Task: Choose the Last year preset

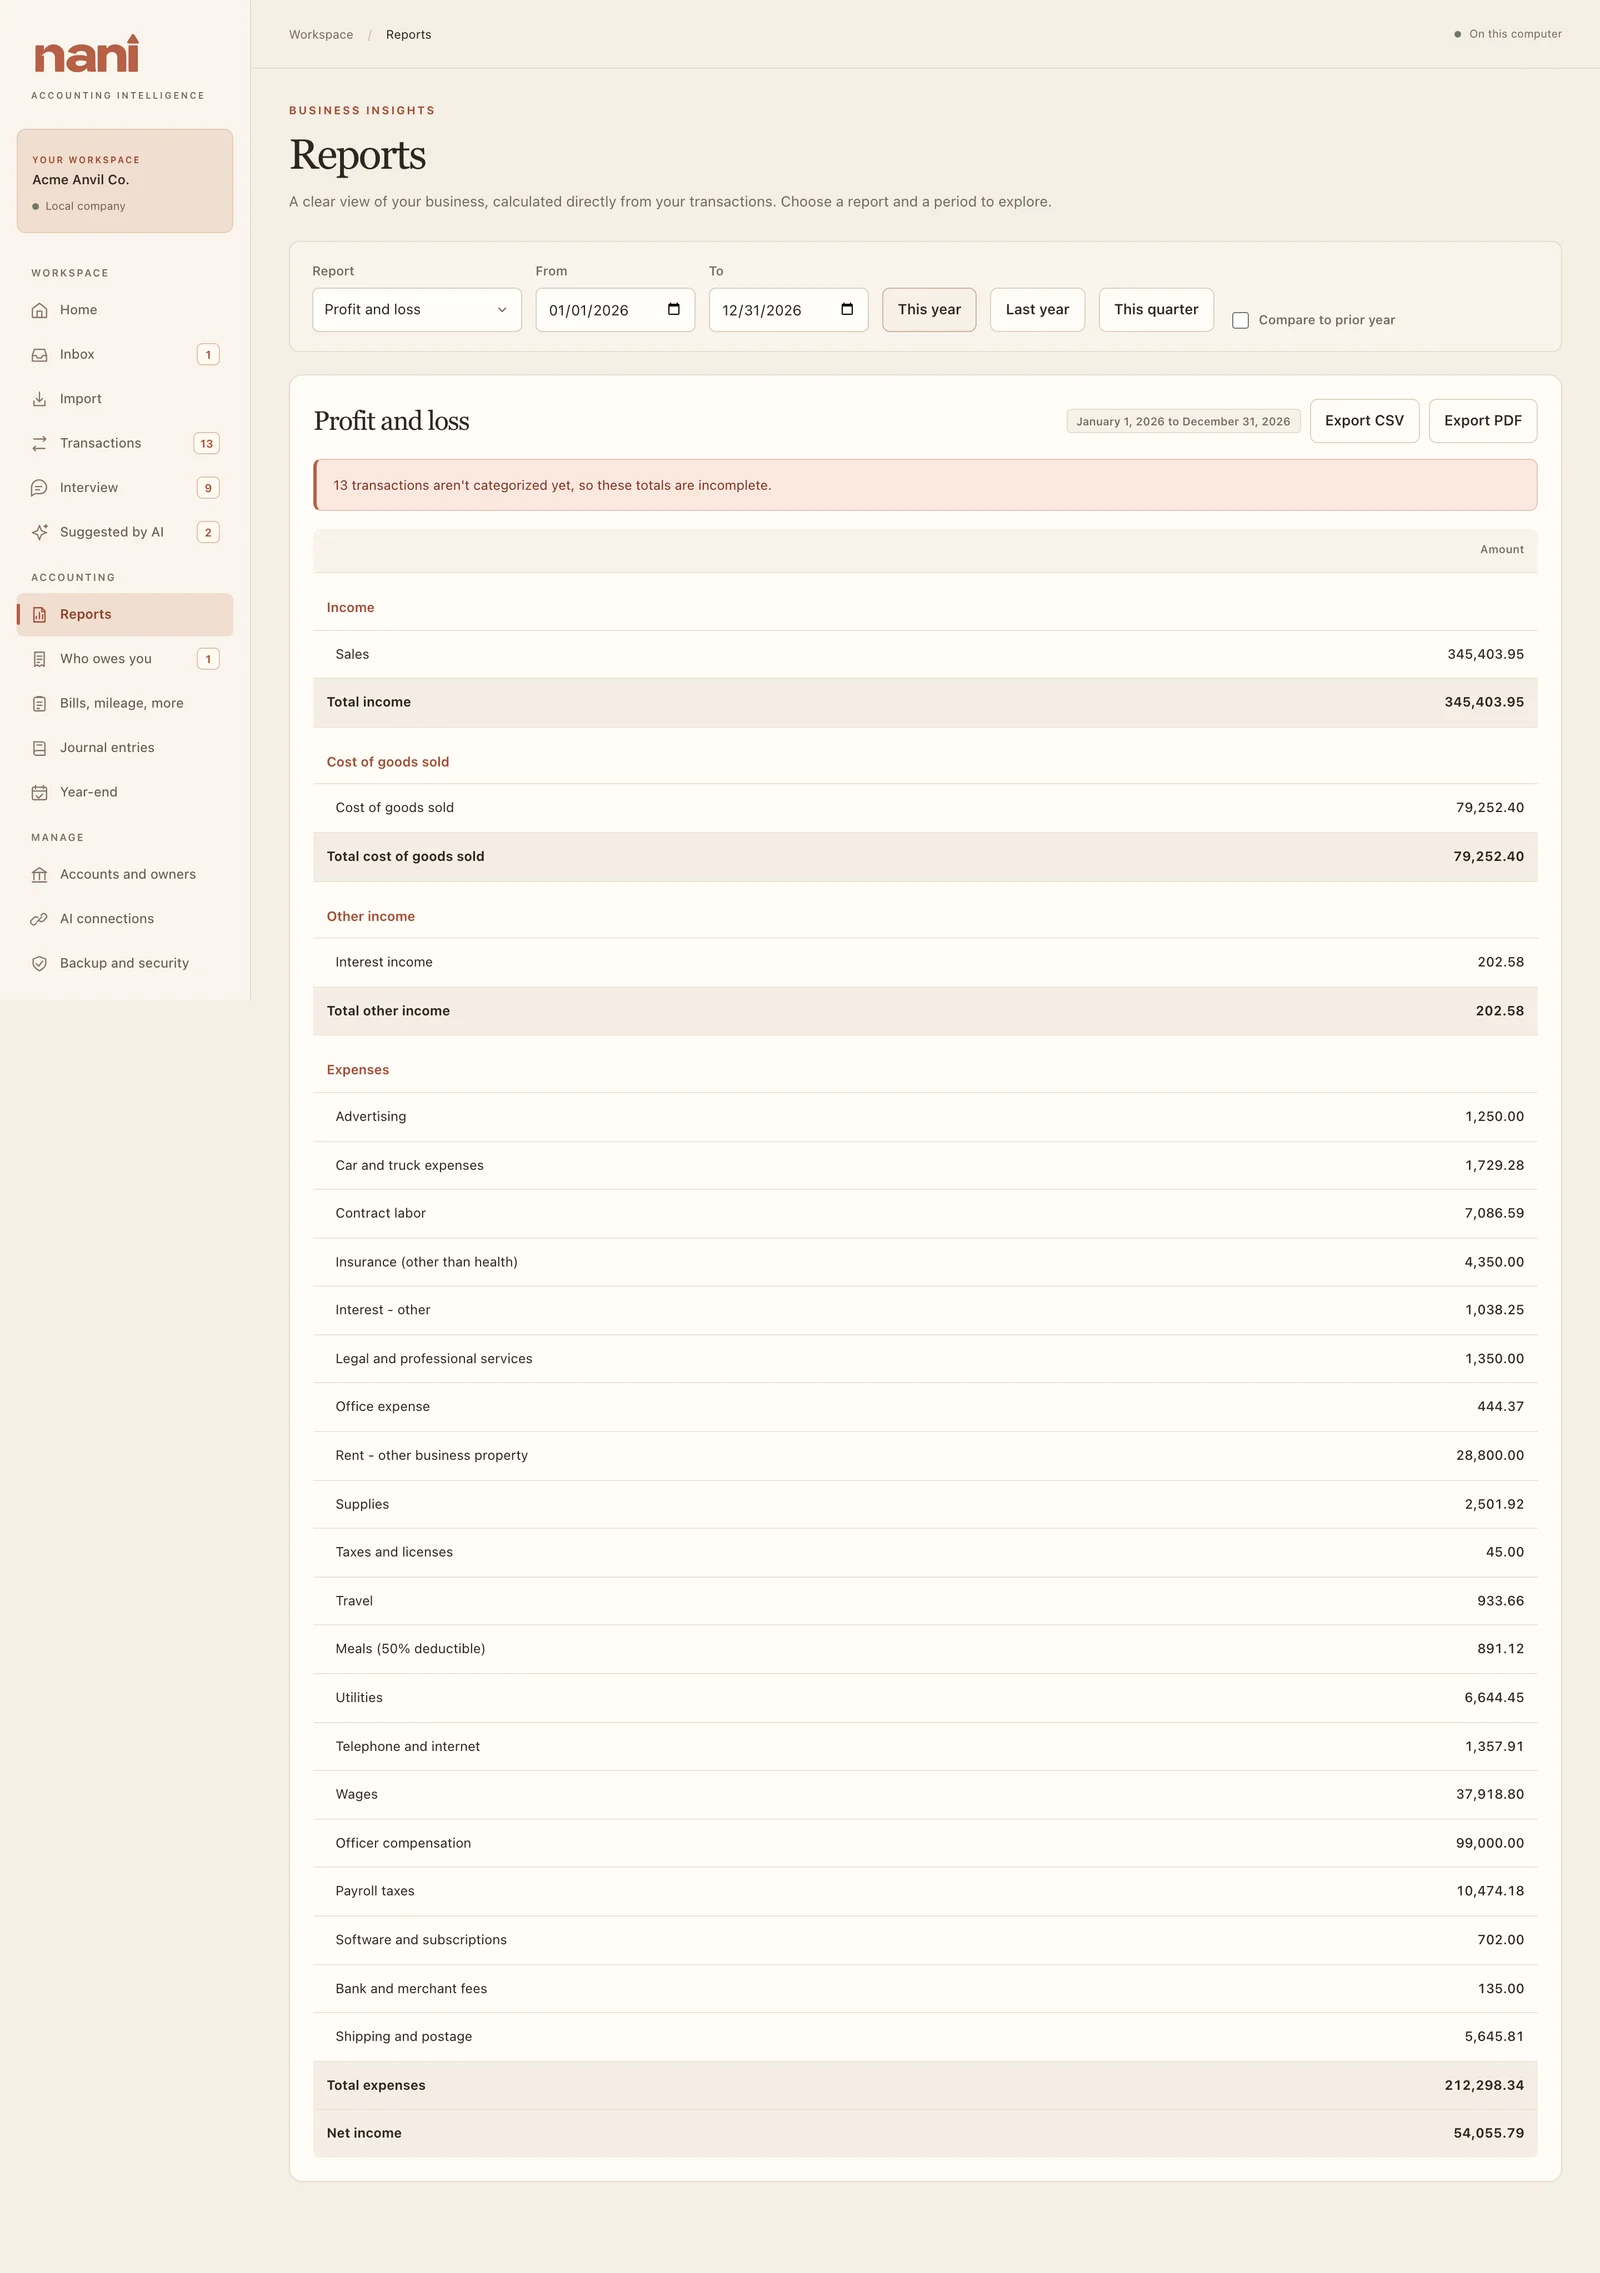Action: tap(1037, 310)
